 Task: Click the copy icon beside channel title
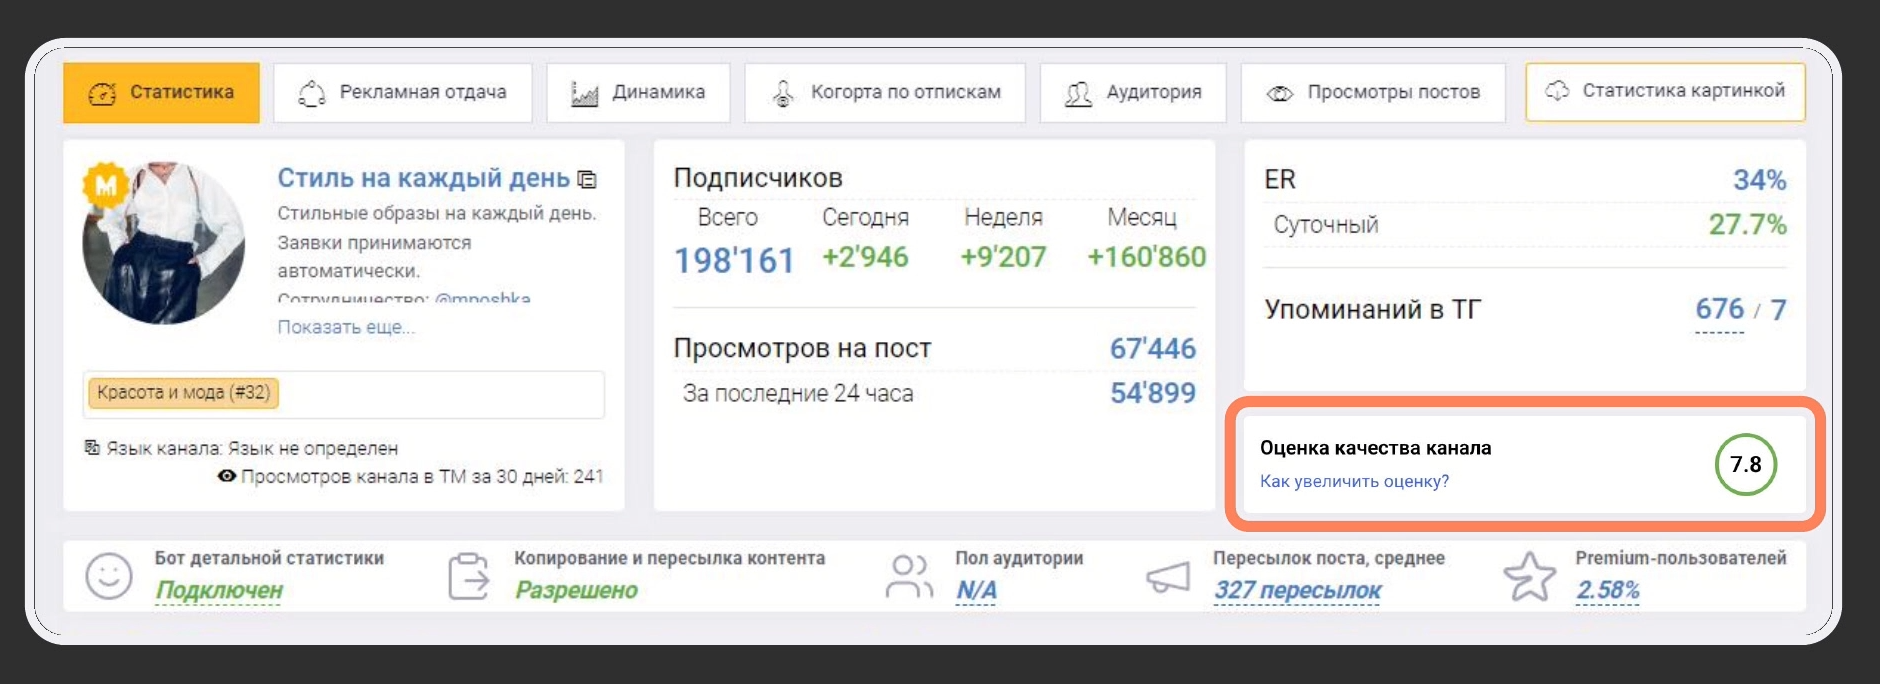click(588, 180)
